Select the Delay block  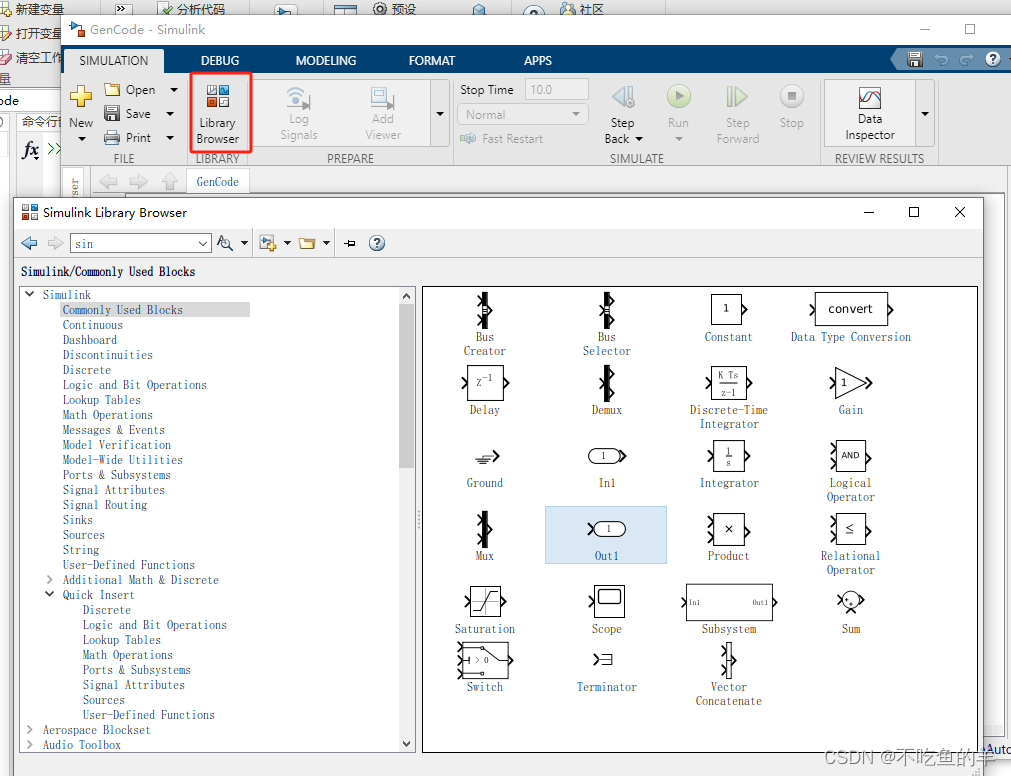click(485, 391)
